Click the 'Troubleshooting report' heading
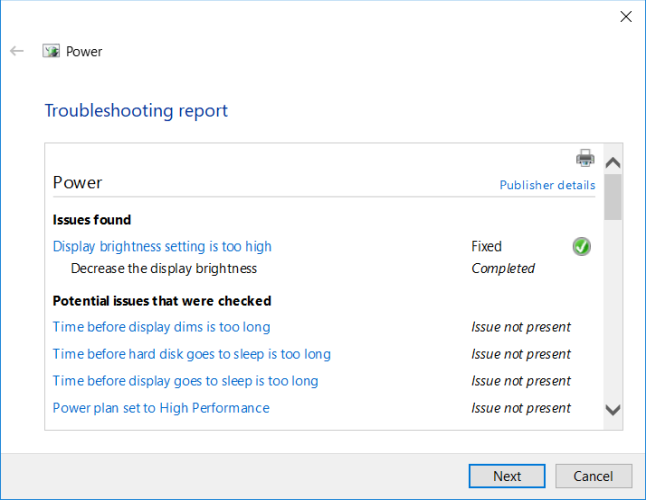This screenshot has height=500, width=646. (x=136, y=111)
